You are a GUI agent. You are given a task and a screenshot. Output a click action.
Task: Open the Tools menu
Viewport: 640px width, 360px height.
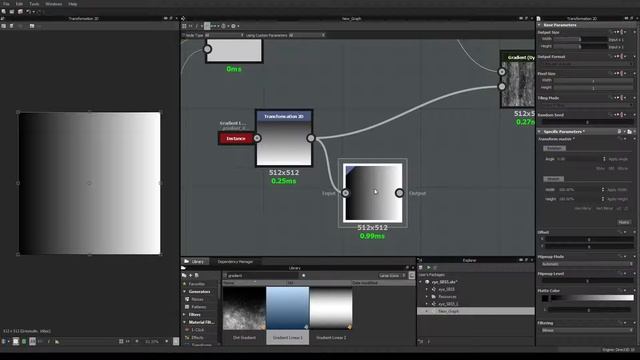34,4
